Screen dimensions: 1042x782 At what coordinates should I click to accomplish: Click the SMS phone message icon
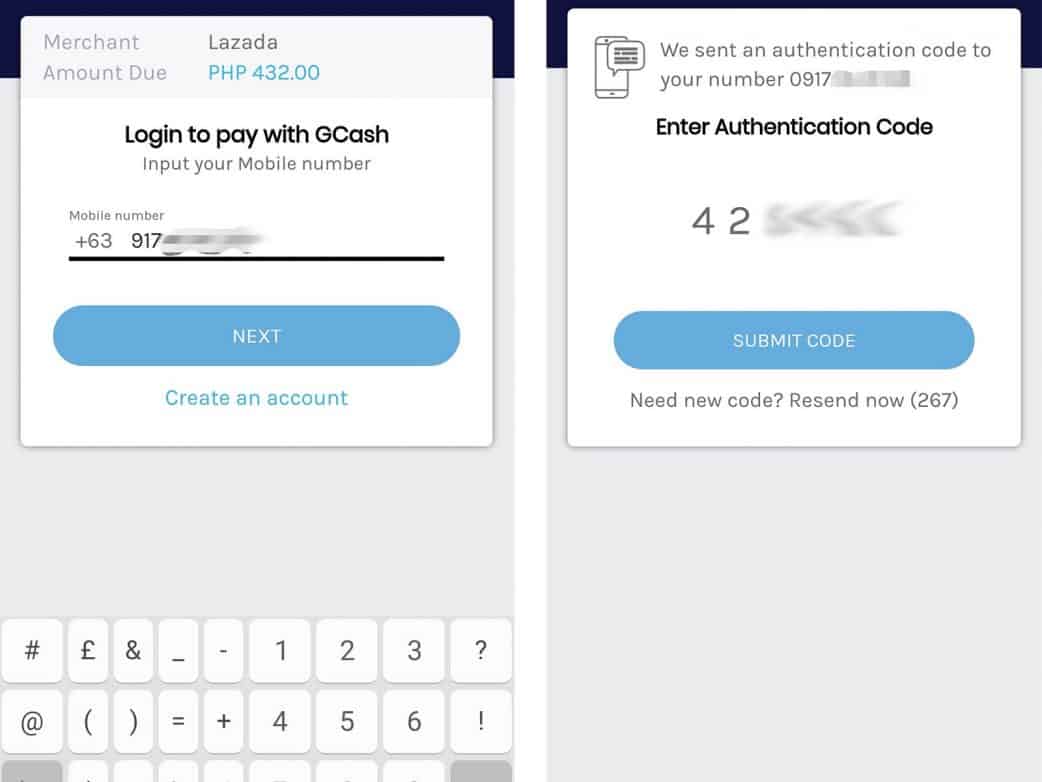[x=617, y=67]
